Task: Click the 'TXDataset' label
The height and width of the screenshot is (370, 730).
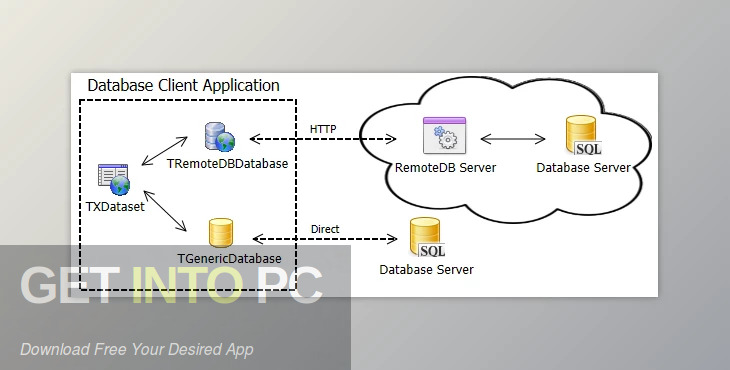Action: 115,207
